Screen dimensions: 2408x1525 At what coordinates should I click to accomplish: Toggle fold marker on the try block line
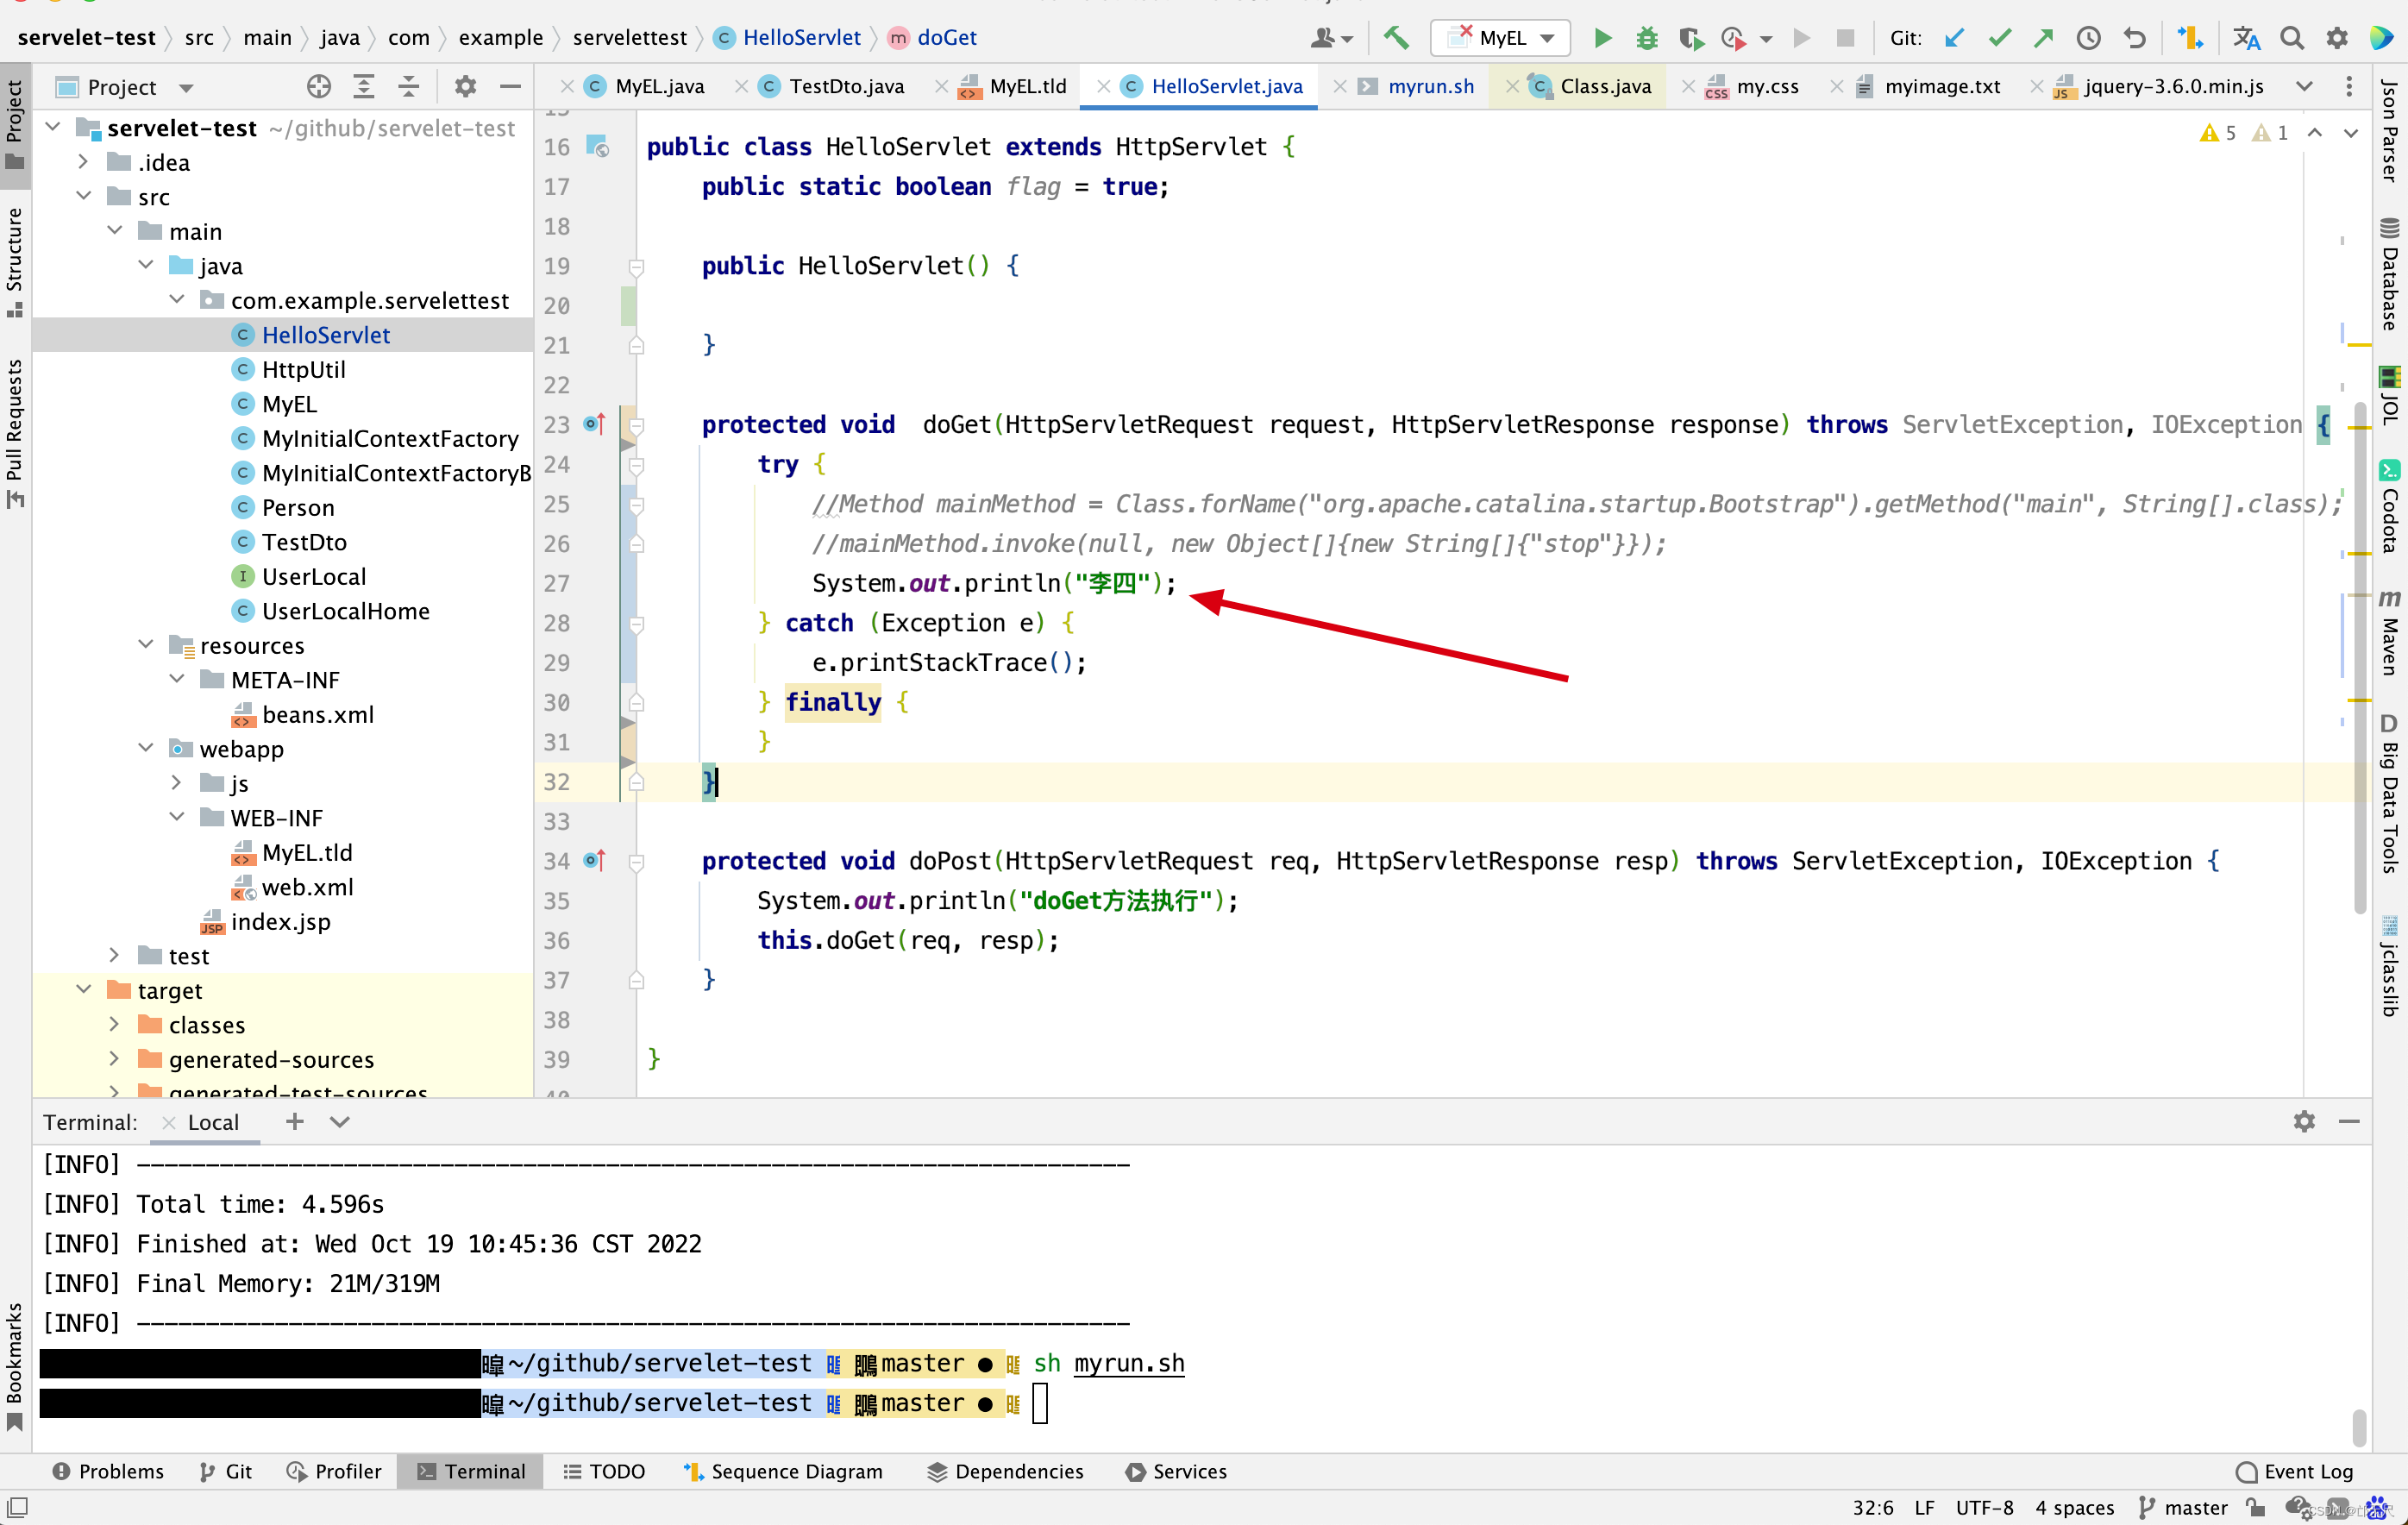(636, 465)
